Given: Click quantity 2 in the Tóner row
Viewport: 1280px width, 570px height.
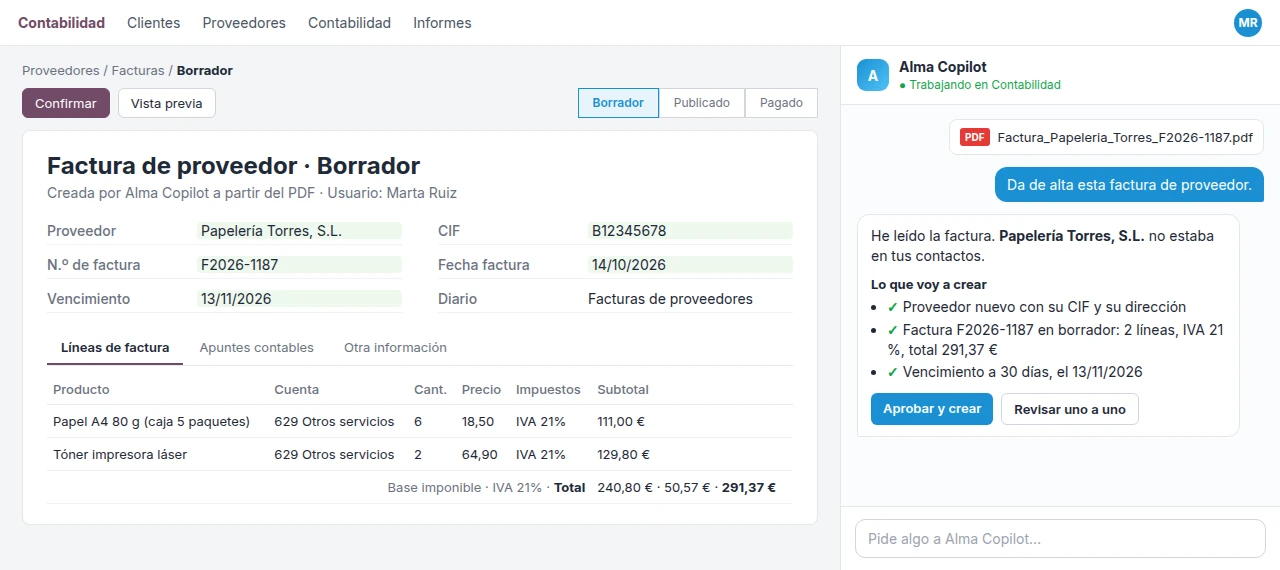Looking at the screenshot, I should [418, 455].
